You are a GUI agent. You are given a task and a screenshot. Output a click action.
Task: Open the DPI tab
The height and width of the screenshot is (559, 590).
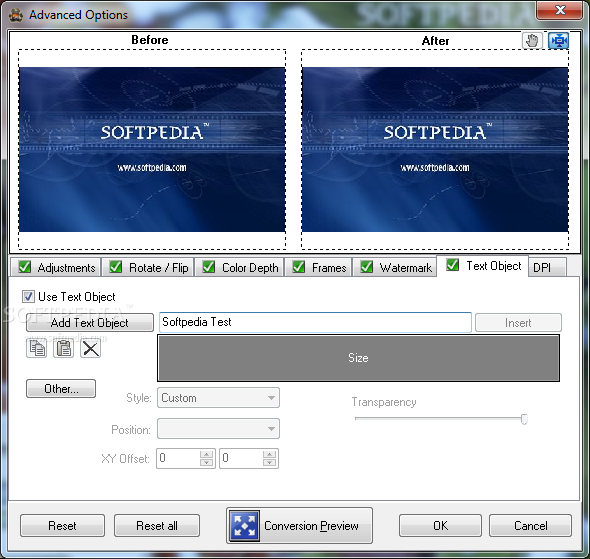click(x=547, y=267)
